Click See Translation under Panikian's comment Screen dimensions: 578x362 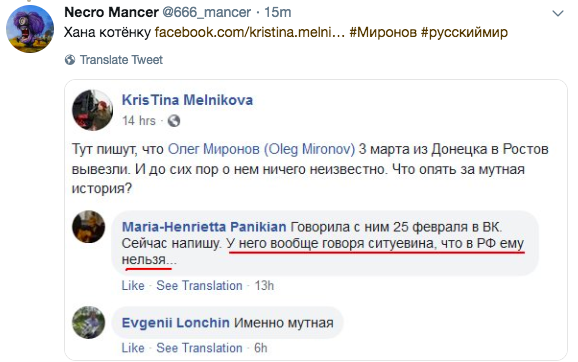click(199, 286)
